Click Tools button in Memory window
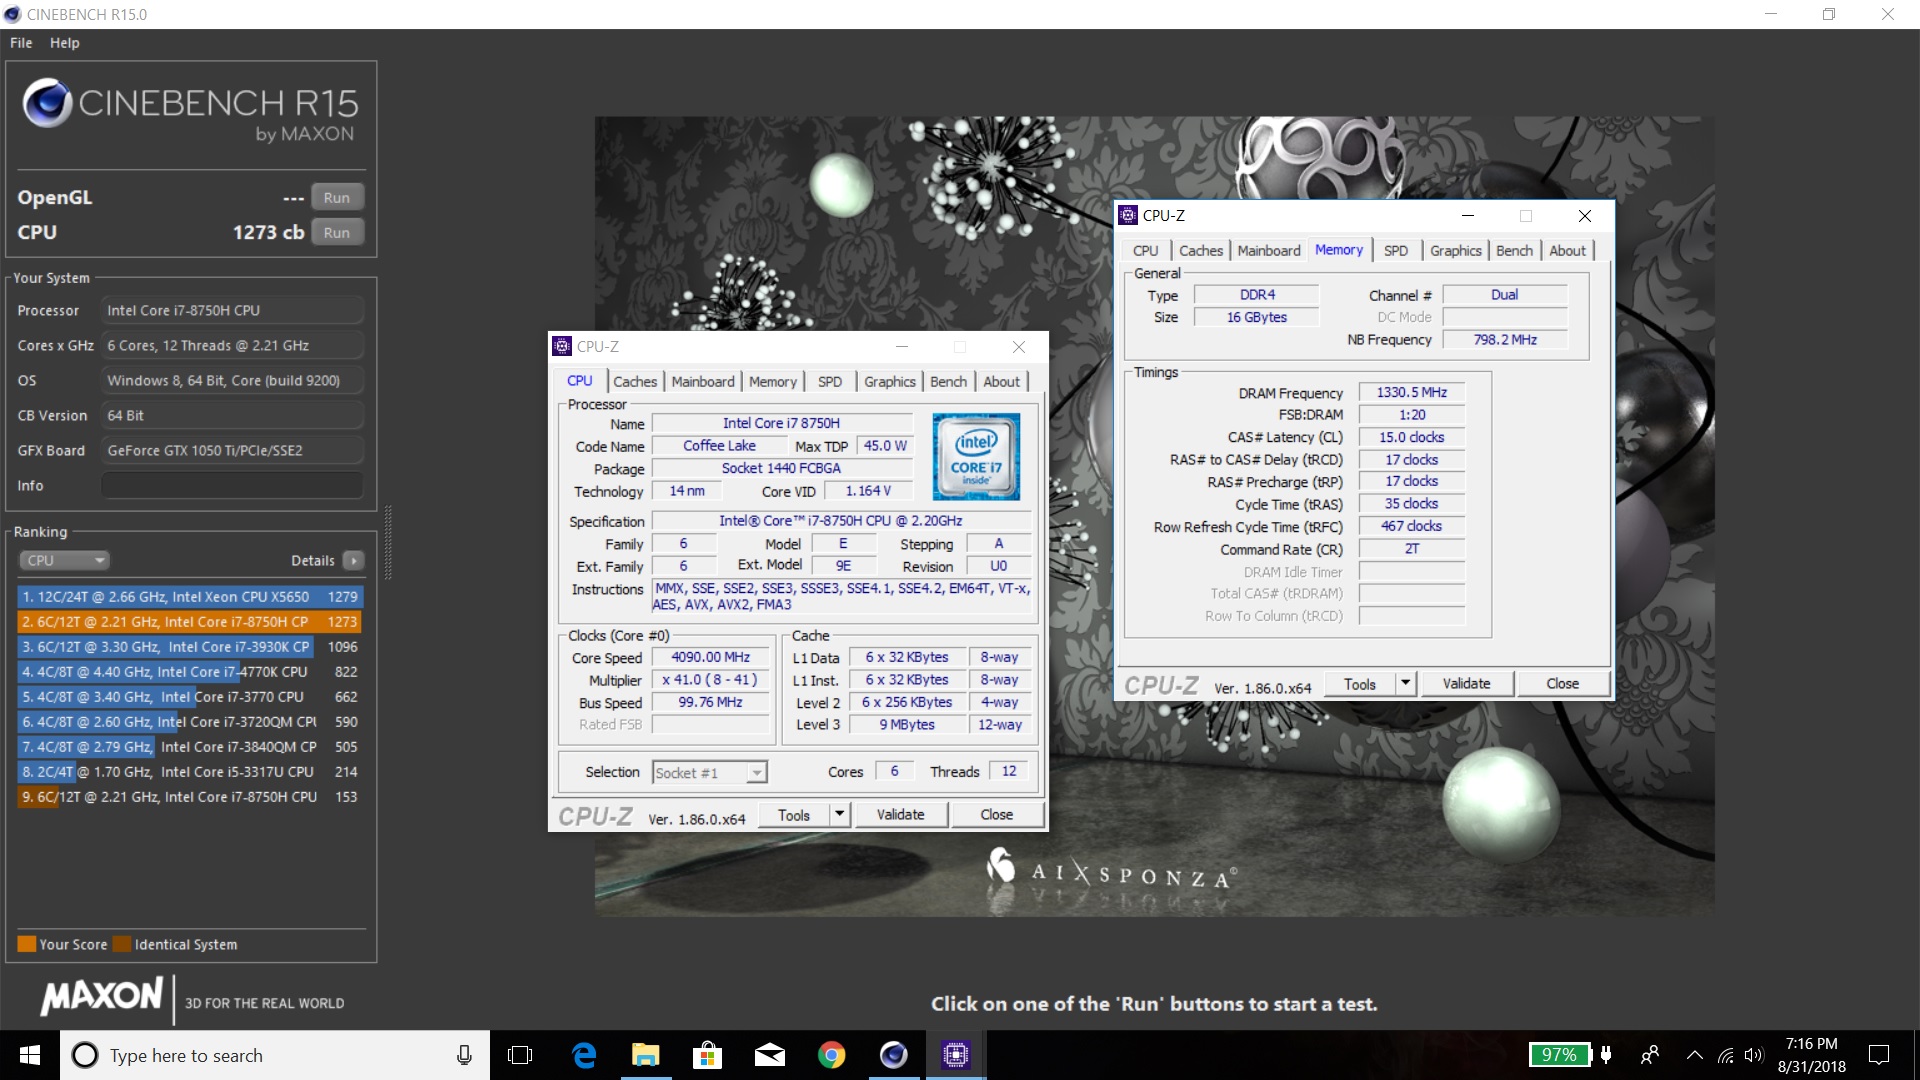Image resolution: width=1920 pixels, height=1080 pixels. 1360,683
